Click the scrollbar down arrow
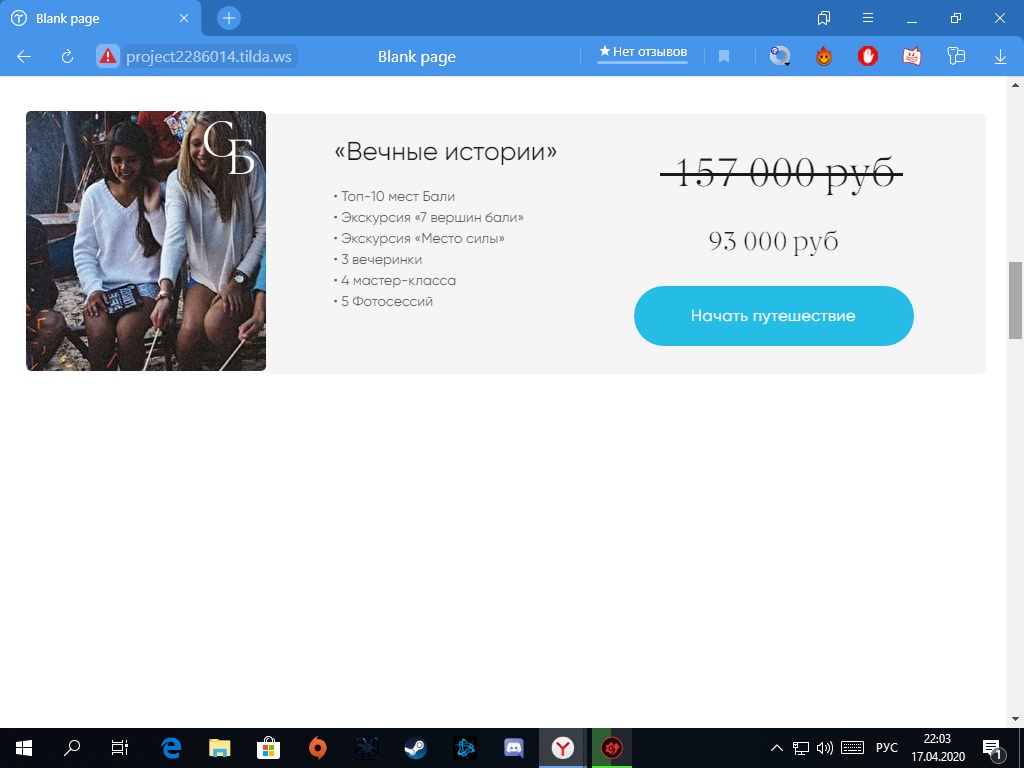This screenshot has height=768, width=1024. click(x=1015, y=720)
